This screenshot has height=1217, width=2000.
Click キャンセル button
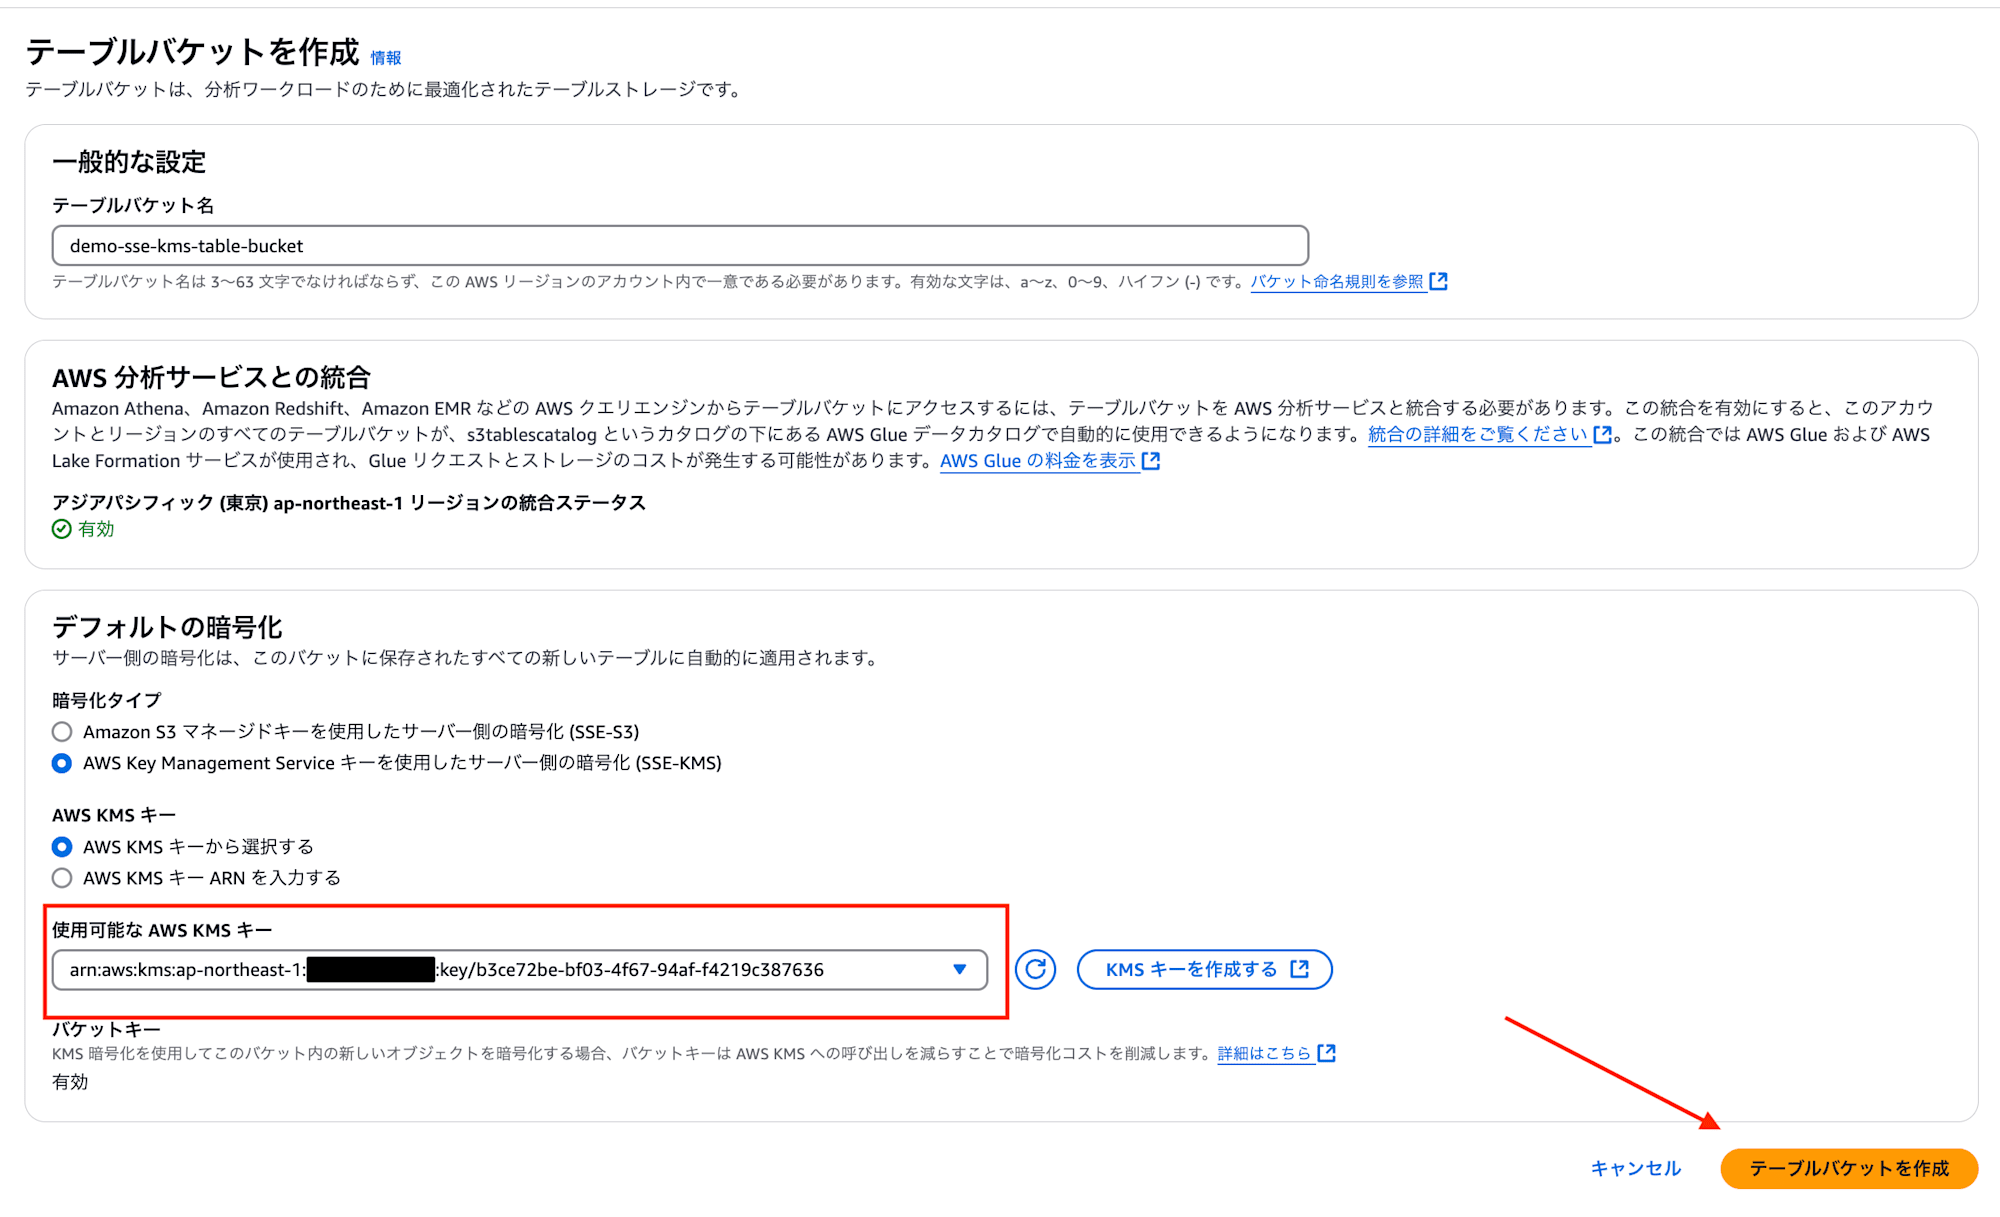click(1636, 1168)
